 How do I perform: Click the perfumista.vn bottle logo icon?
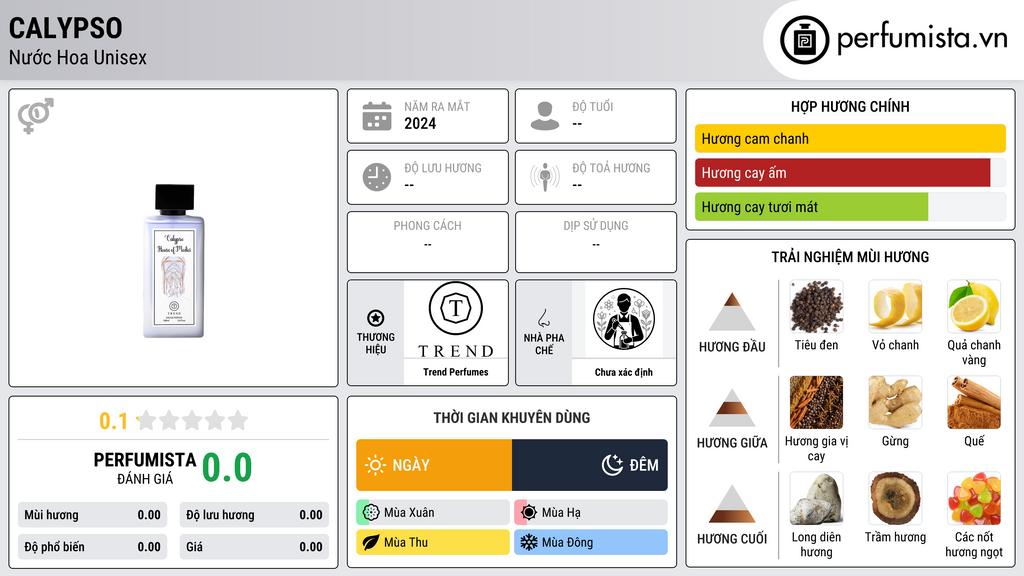(804, 40)
